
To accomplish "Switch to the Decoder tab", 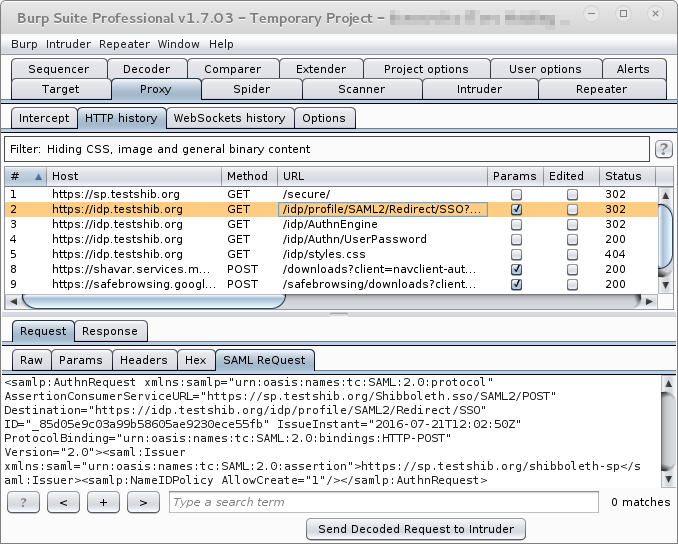I will coord(147,69).
